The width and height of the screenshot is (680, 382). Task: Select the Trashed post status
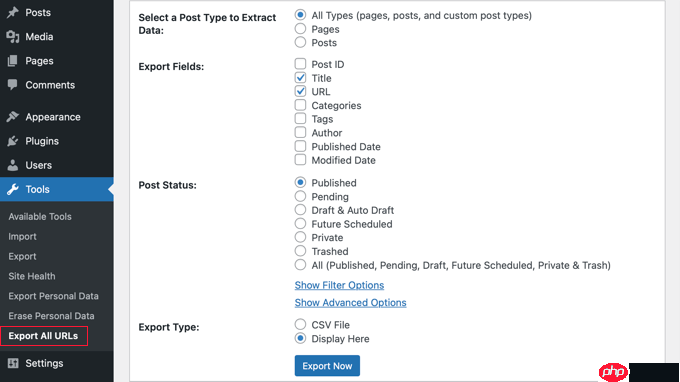tap(300, 251)
